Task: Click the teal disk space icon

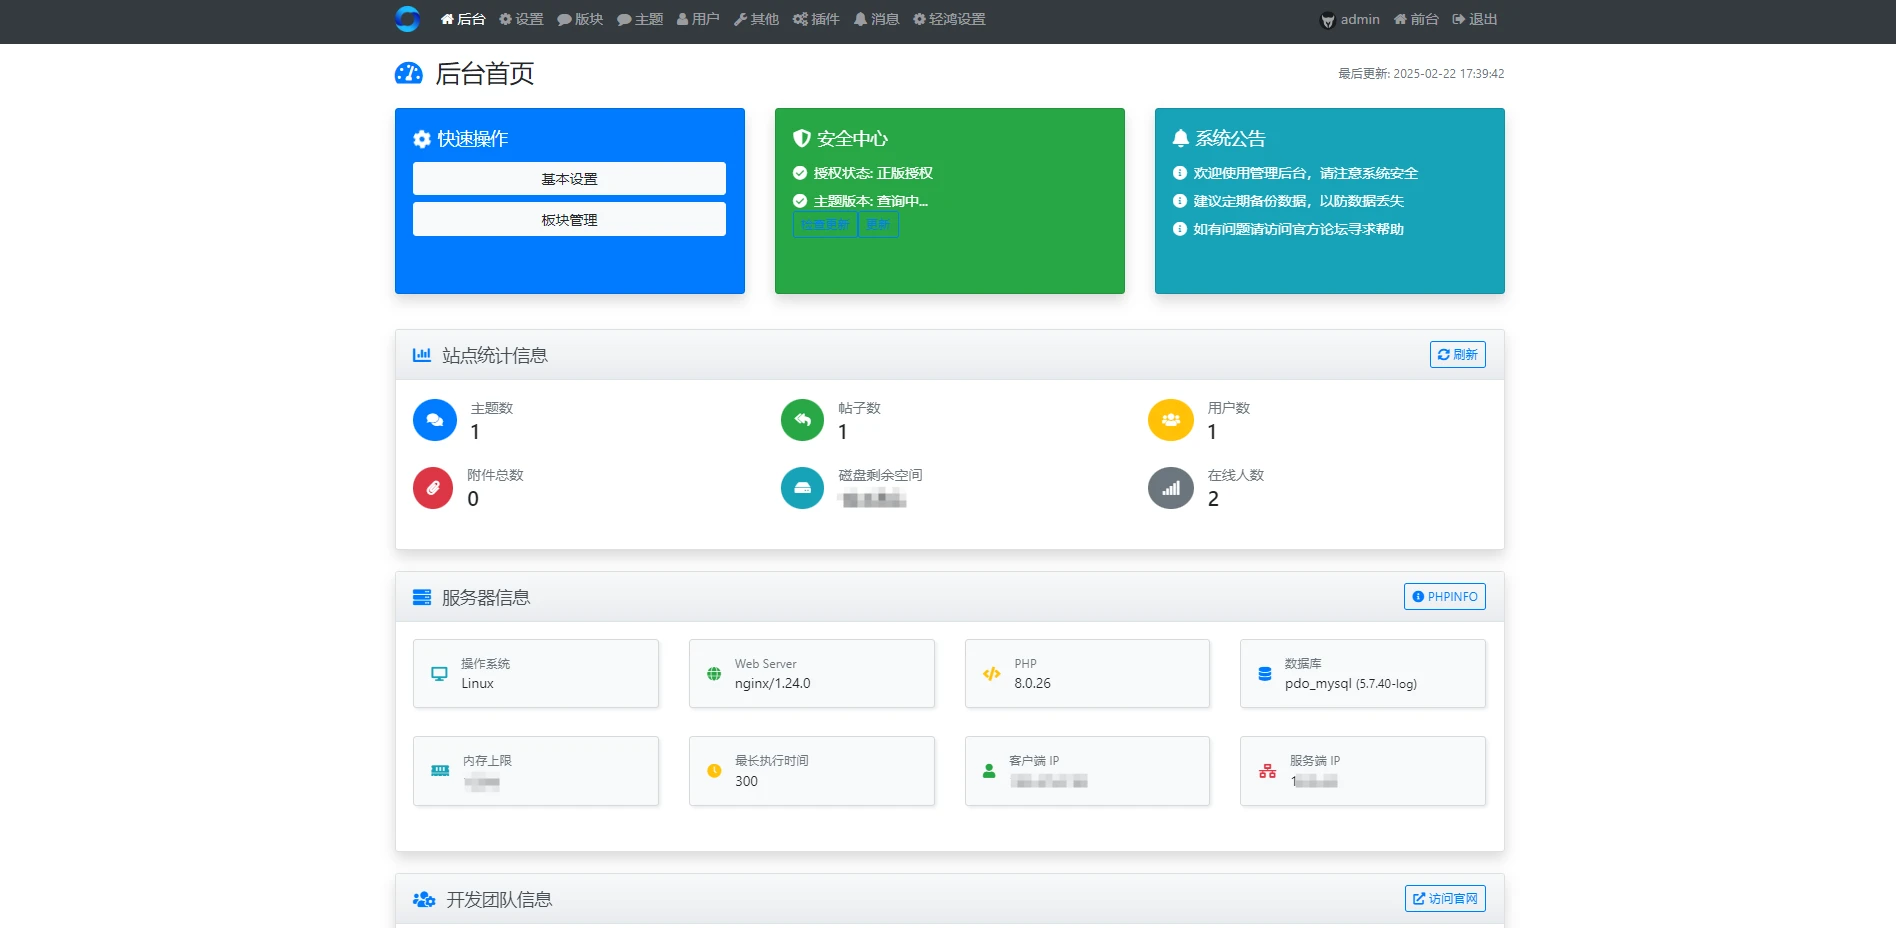Action: tap(802, 488)
